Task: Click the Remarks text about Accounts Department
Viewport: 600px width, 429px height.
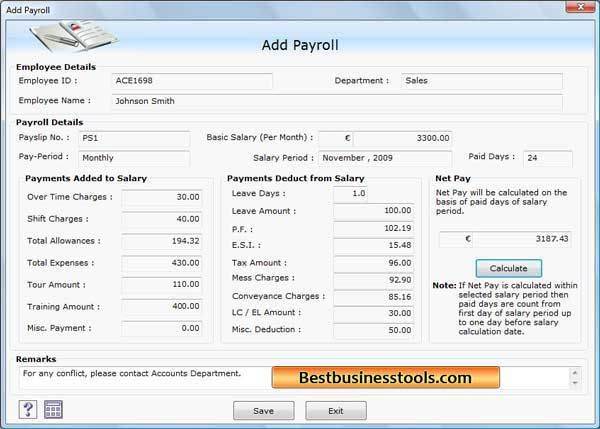Action: tap(132, 373)
